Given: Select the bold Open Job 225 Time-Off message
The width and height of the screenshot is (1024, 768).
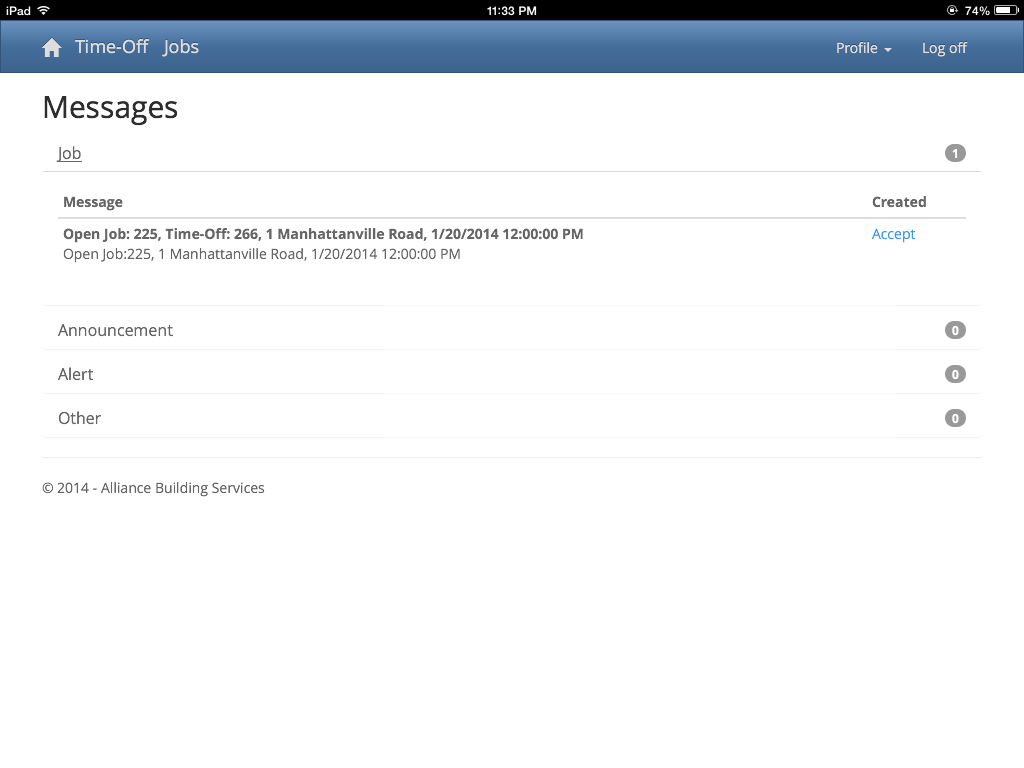Looking at the screenshot, I should [323, 234].
